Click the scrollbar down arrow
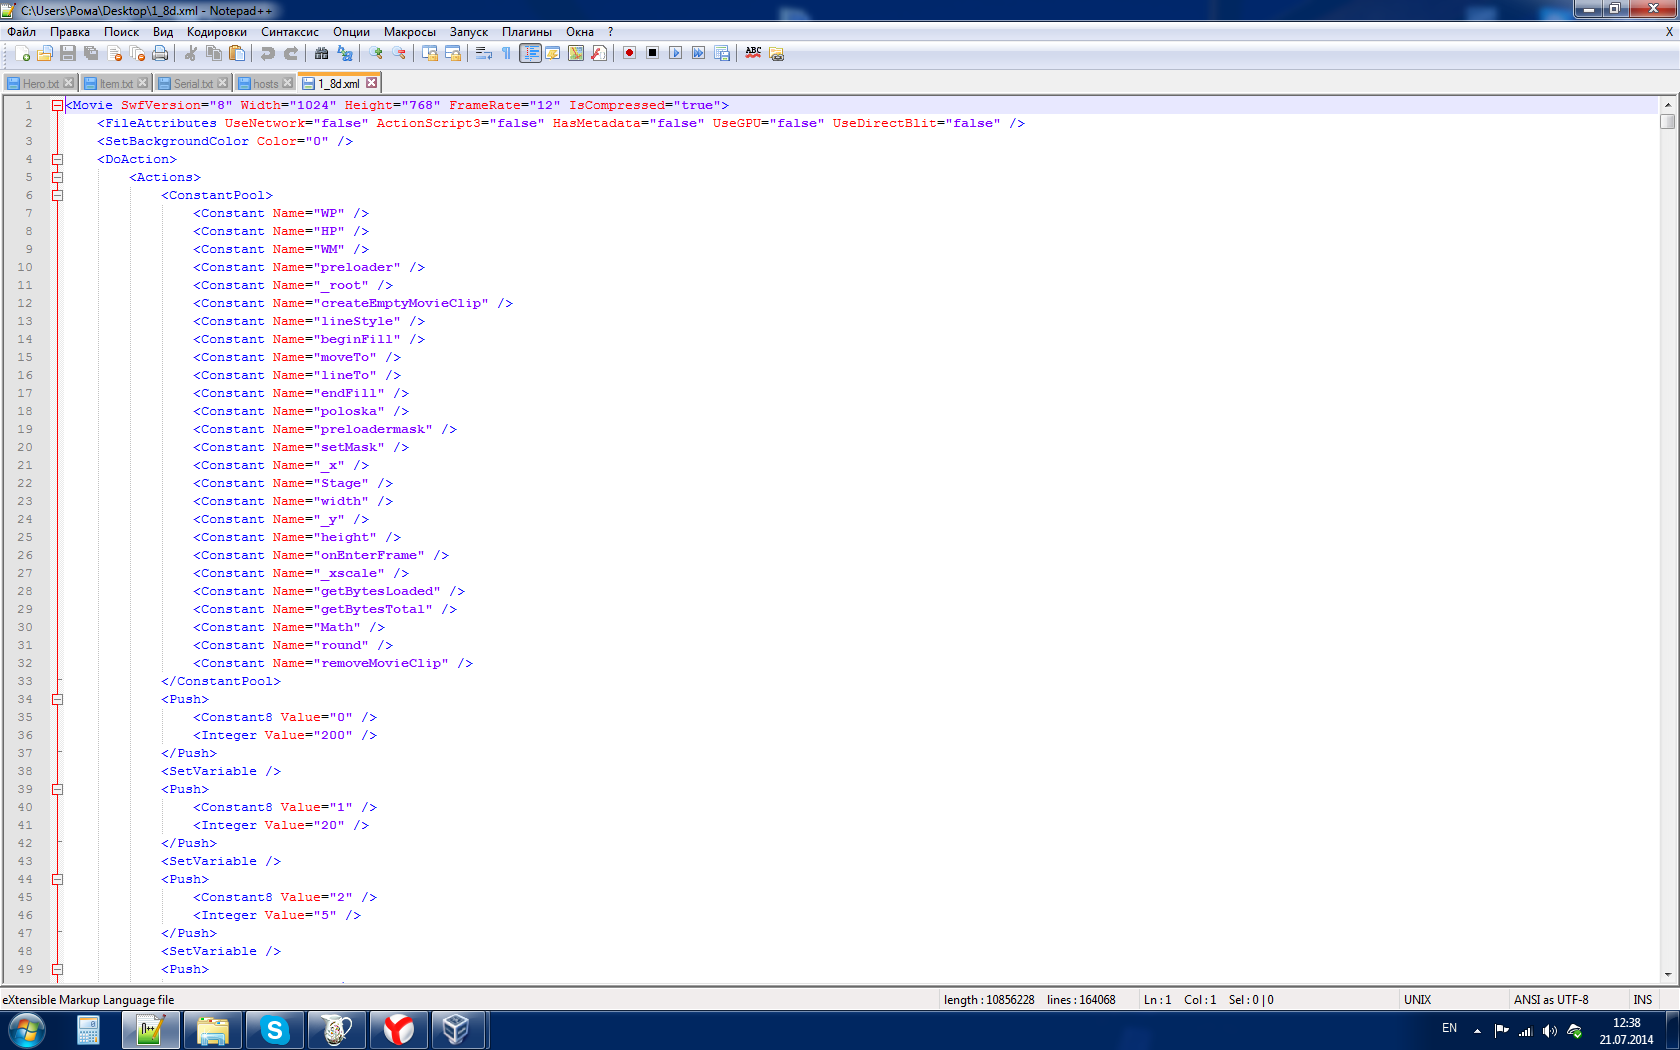 click(1667, 974)
